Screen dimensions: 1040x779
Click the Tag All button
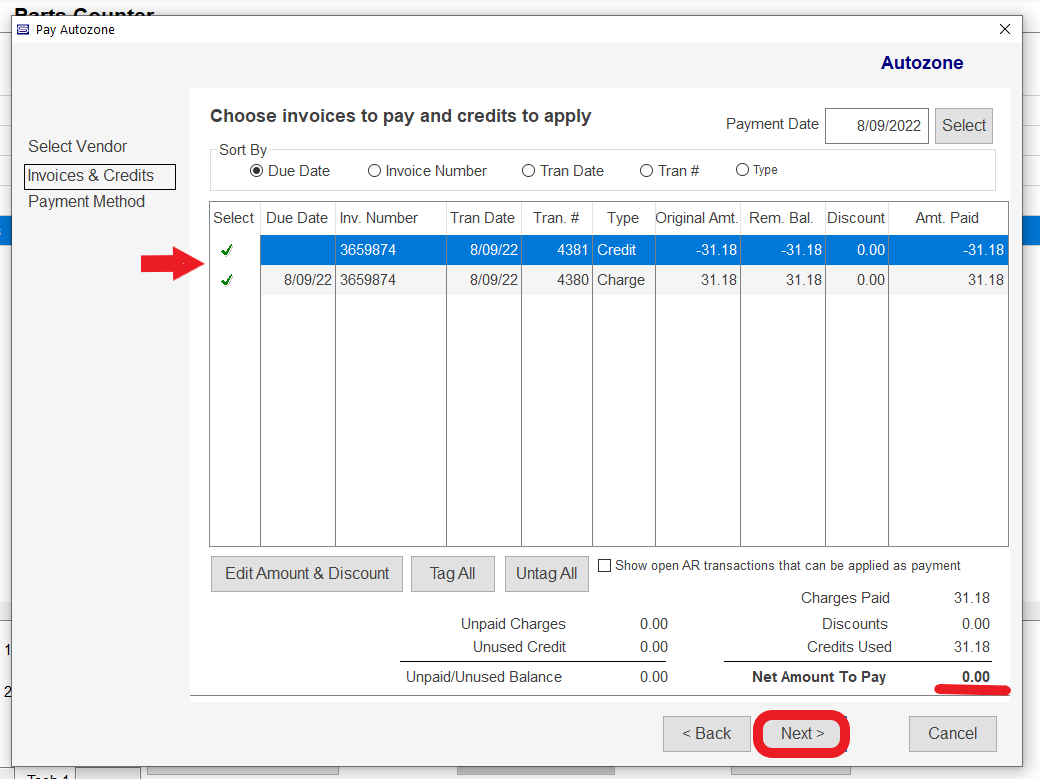point(452,573)
